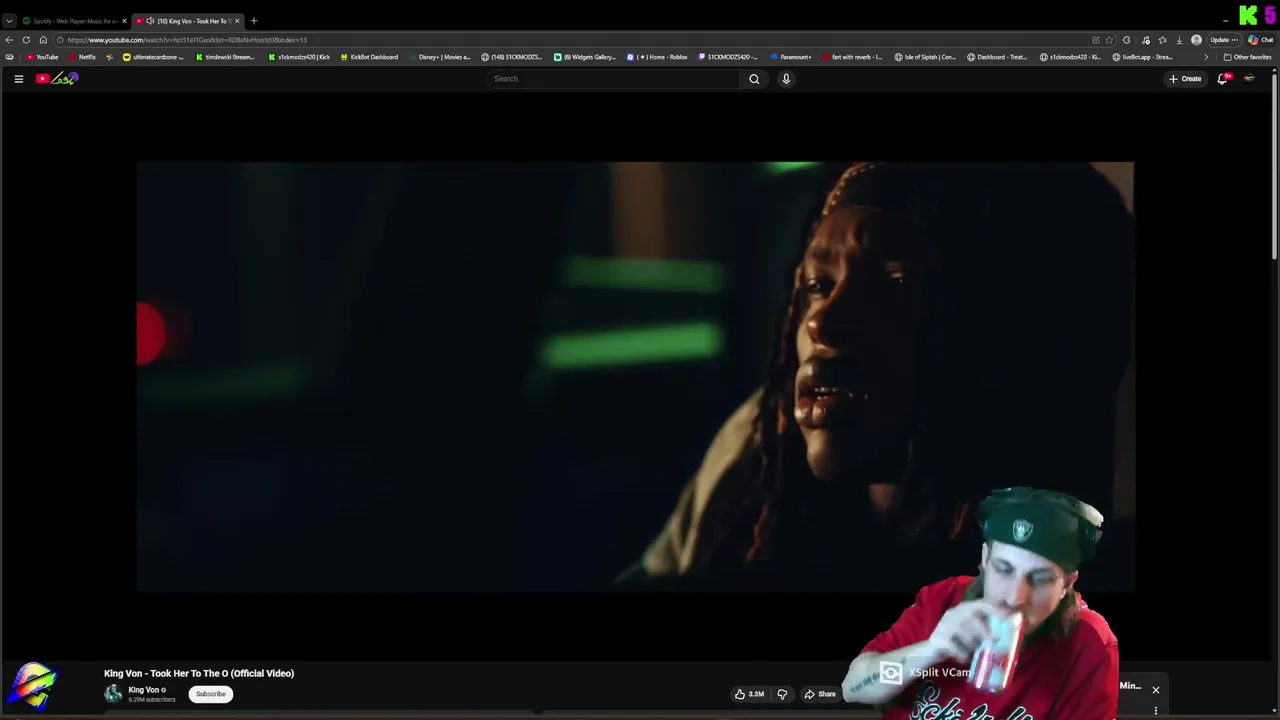Click the browser Update button
This screenshot has width=1280, height=720.
click(x=1223, y=40)
